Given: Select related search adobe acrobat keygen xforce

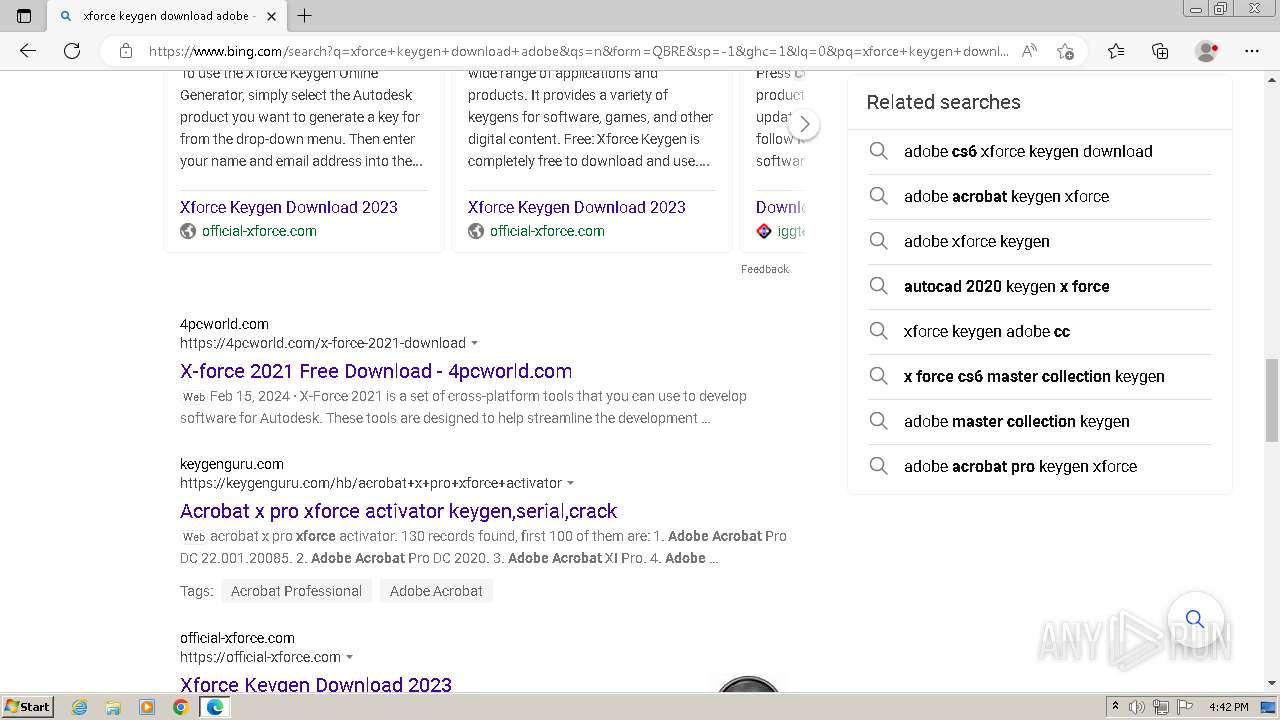Looking at the screenshot, I should pyautogui.click(x=1006, y=196).
